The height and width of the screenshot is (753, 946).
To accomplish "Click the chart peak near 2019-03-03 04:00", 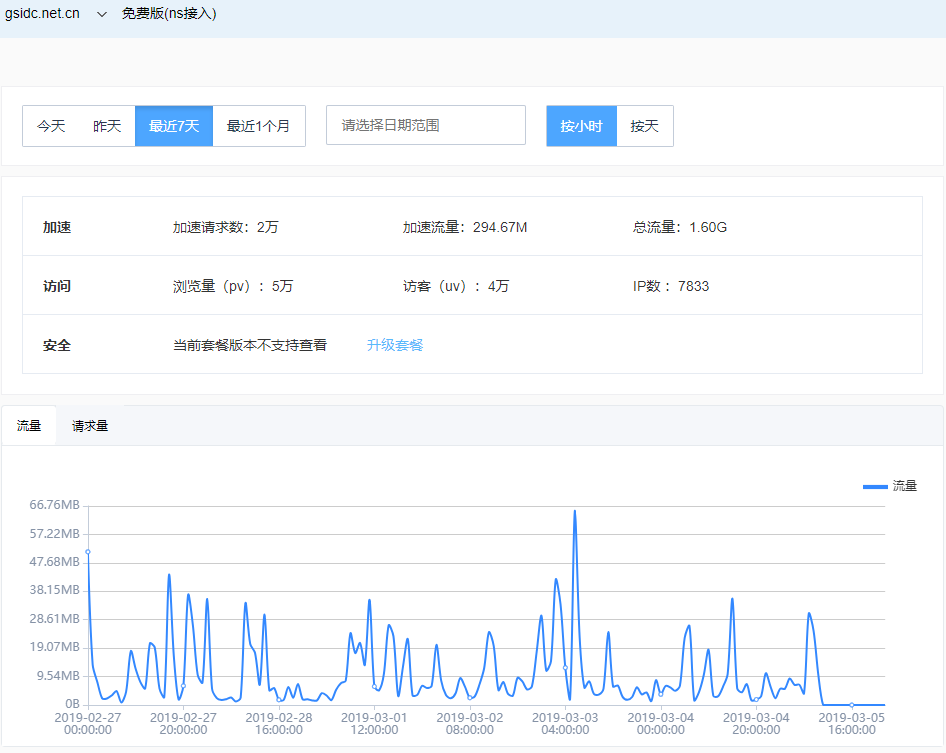I will coord(575,511).
